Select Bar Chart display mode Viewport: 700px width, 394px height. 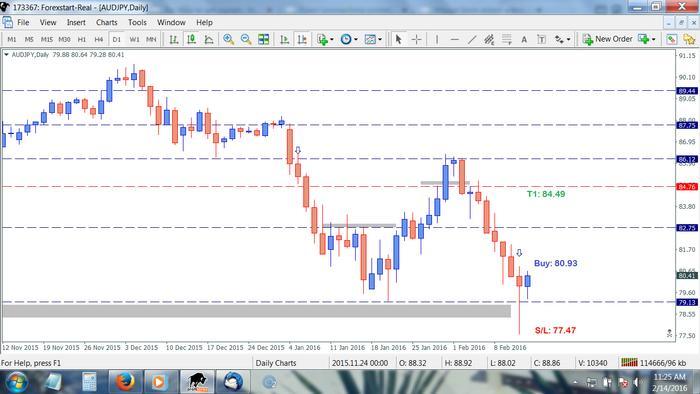[x=174, y=39]
